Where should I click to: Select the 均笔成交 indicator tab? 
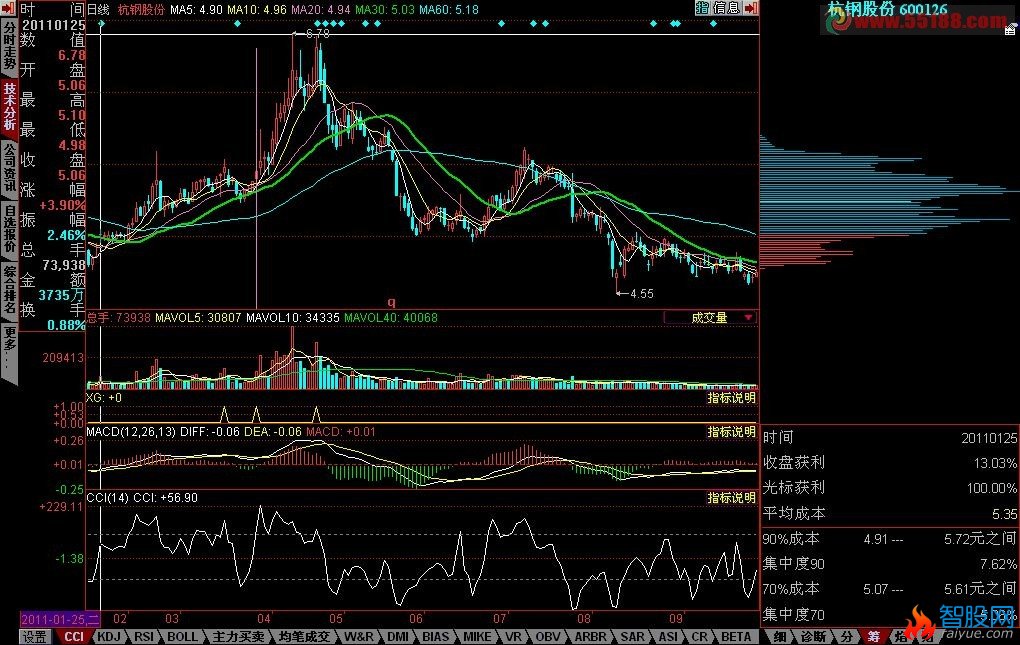[x=304, y=637]
